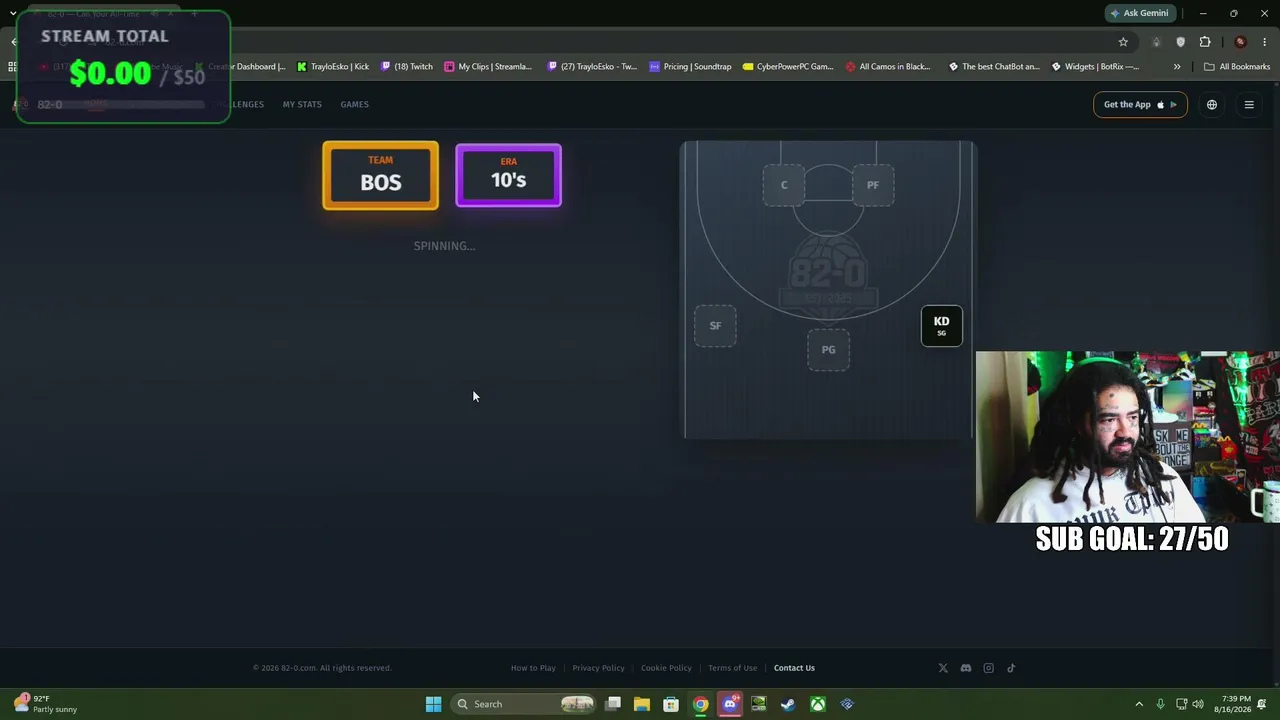The height and width of the screenshot is (720, 1280).
Task: Open the weather widget showing 92°F
Action: coord(46,704)
